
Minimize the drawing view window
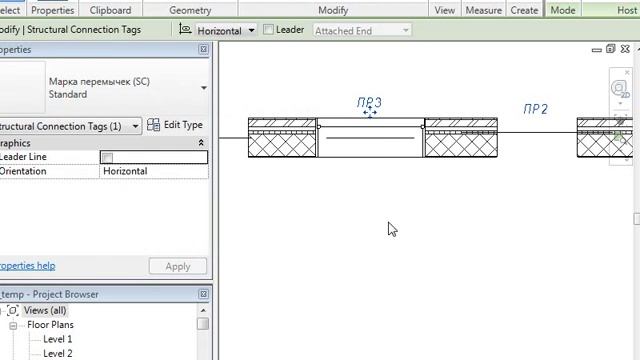coord(597,50)
